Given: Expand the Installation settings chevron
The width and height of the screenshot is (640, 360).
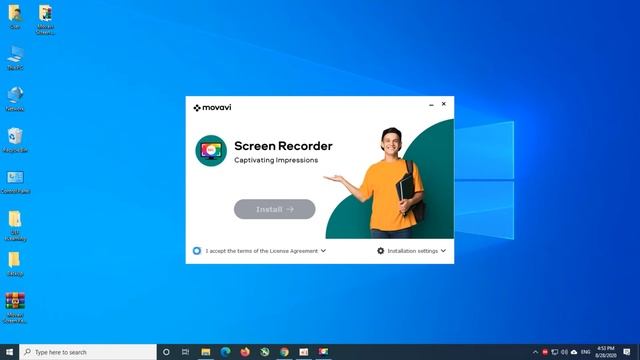Looking at the screenshot, I should 443,251.
